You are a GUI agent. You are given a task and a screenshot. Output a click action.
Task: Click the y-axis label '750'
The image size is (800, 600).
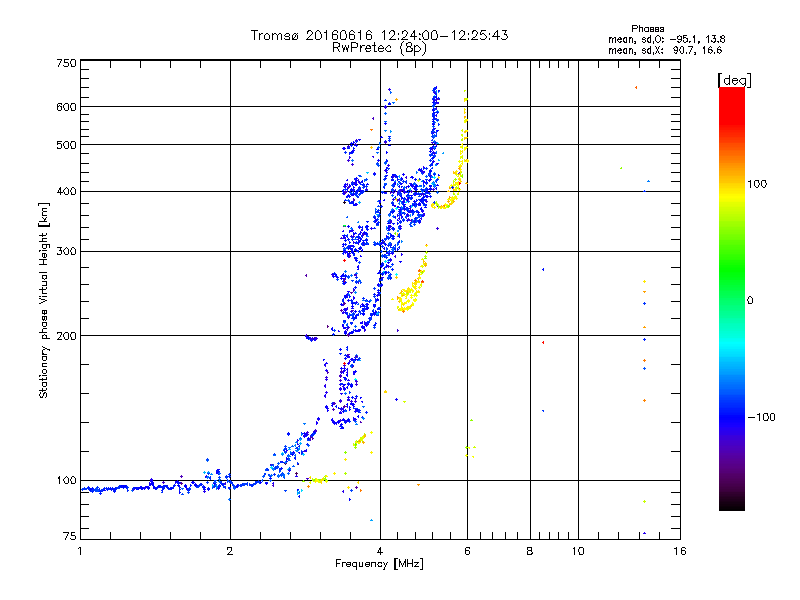pyautogui.click(x=66, y=63)
